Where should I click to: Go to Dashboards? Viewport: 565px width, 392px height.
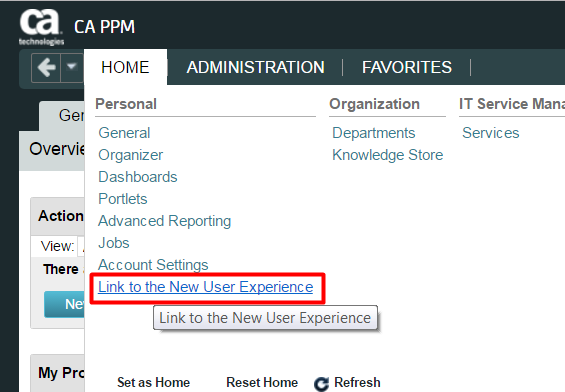(x=138, y=177)
